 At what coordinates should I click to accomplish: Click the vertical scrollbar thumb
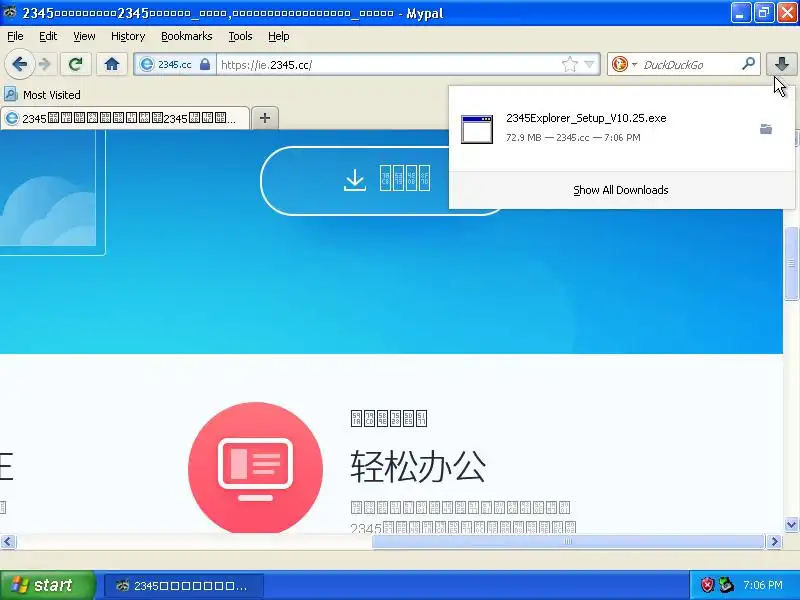(x=791, y=263)
